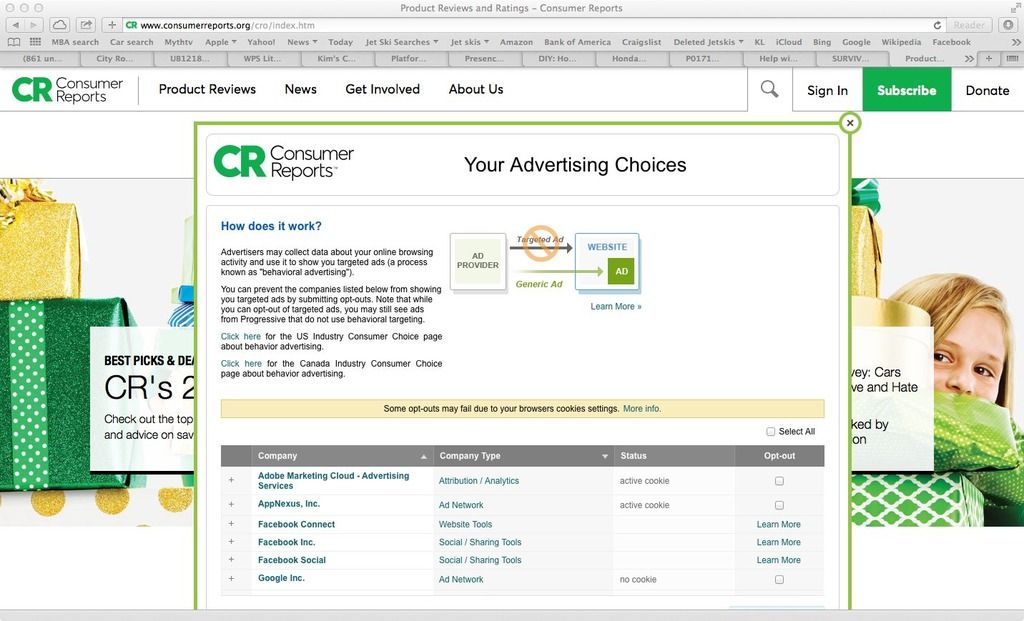Open Learn More for Facebook Connect
Viewport: 1024px width, 621px height.
(778, 524)
